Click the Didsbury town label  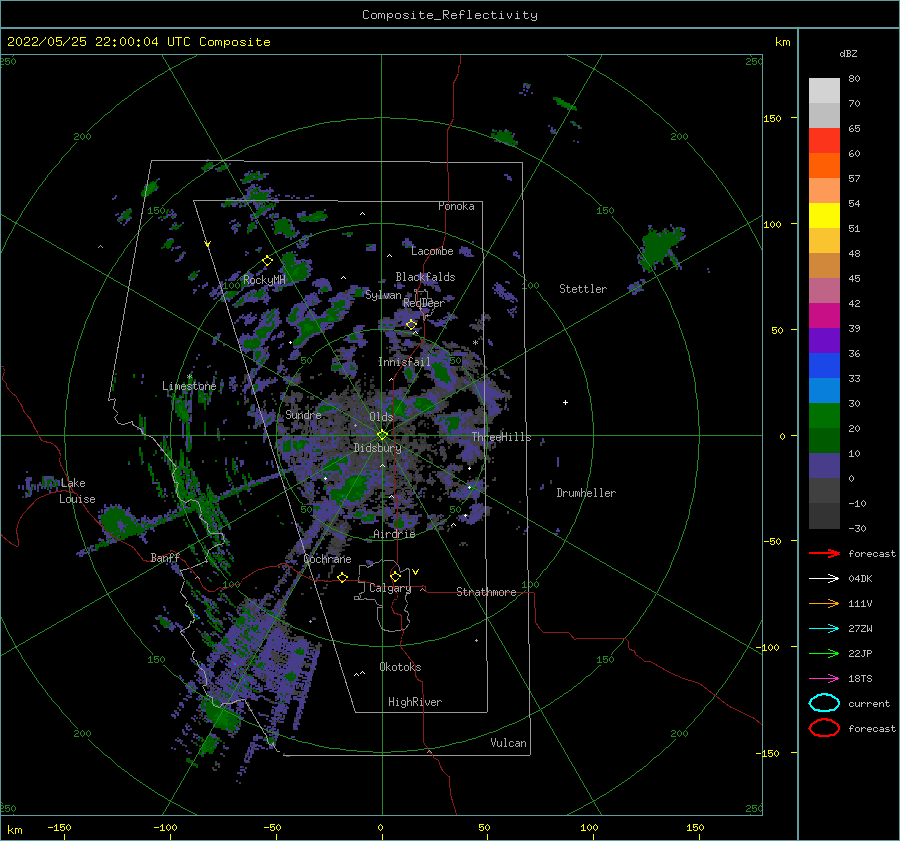click(x=377, y=448)
